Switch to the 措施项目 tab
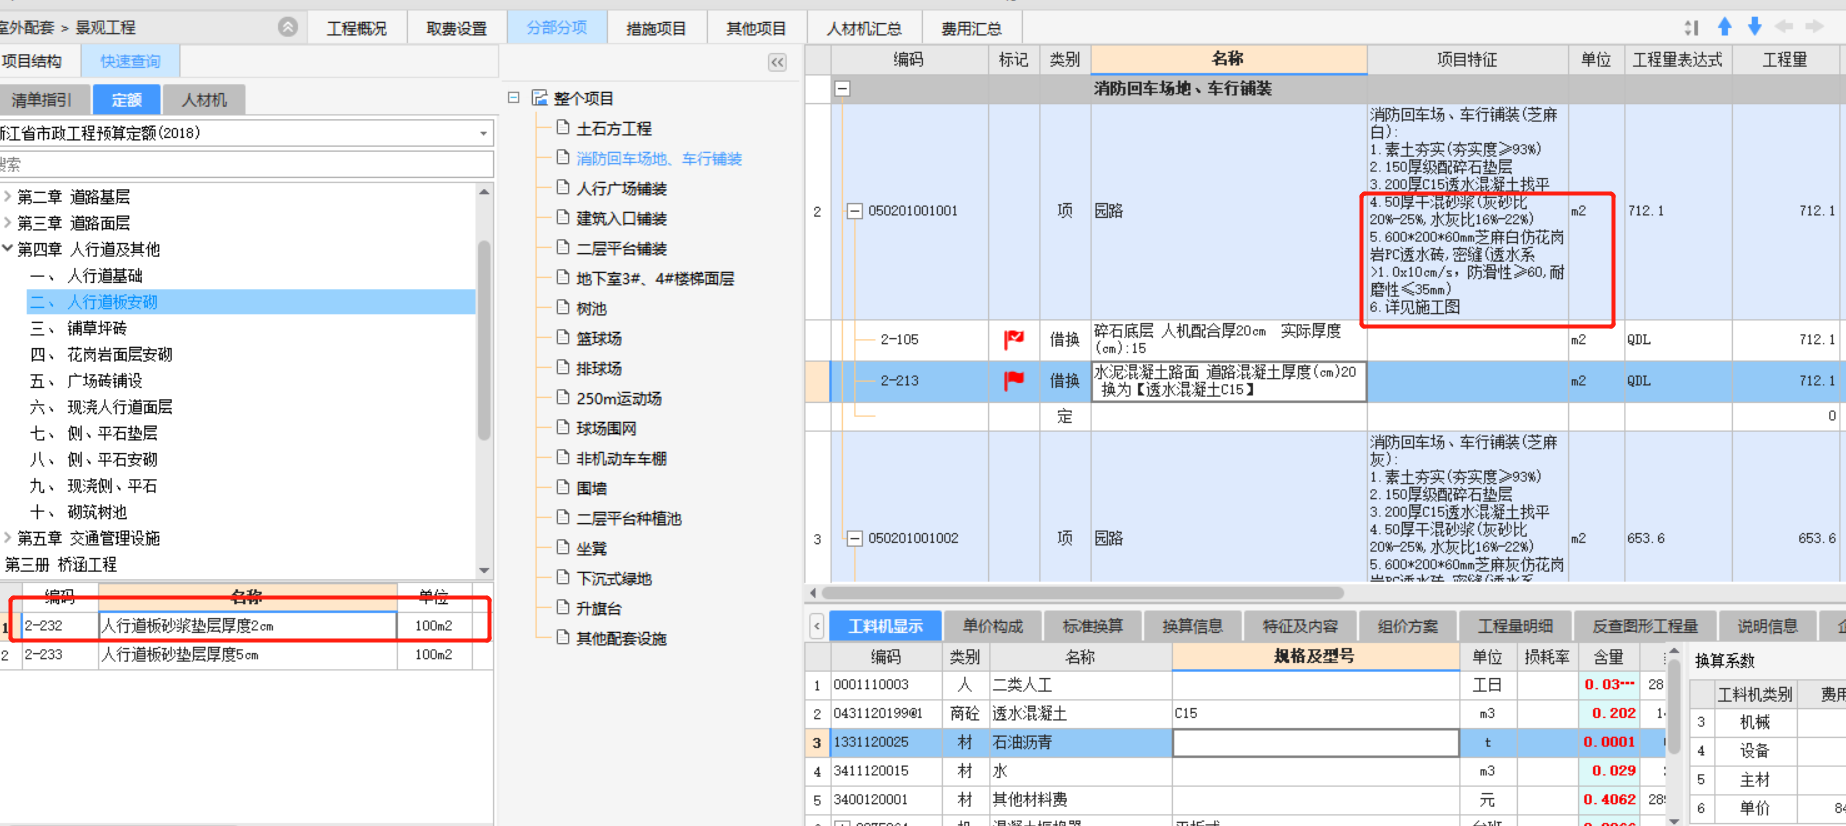Screen dimensions: 1846x826 pos(657,28)
